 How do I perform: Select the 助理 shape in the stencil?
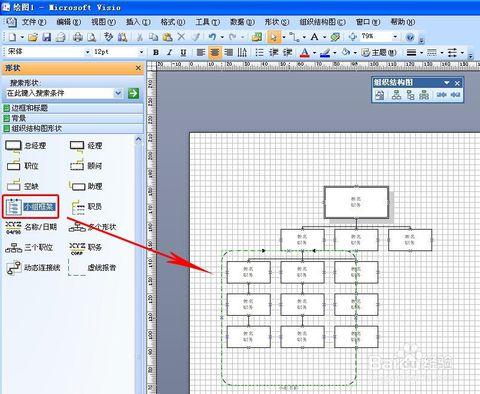coord(86,186)
